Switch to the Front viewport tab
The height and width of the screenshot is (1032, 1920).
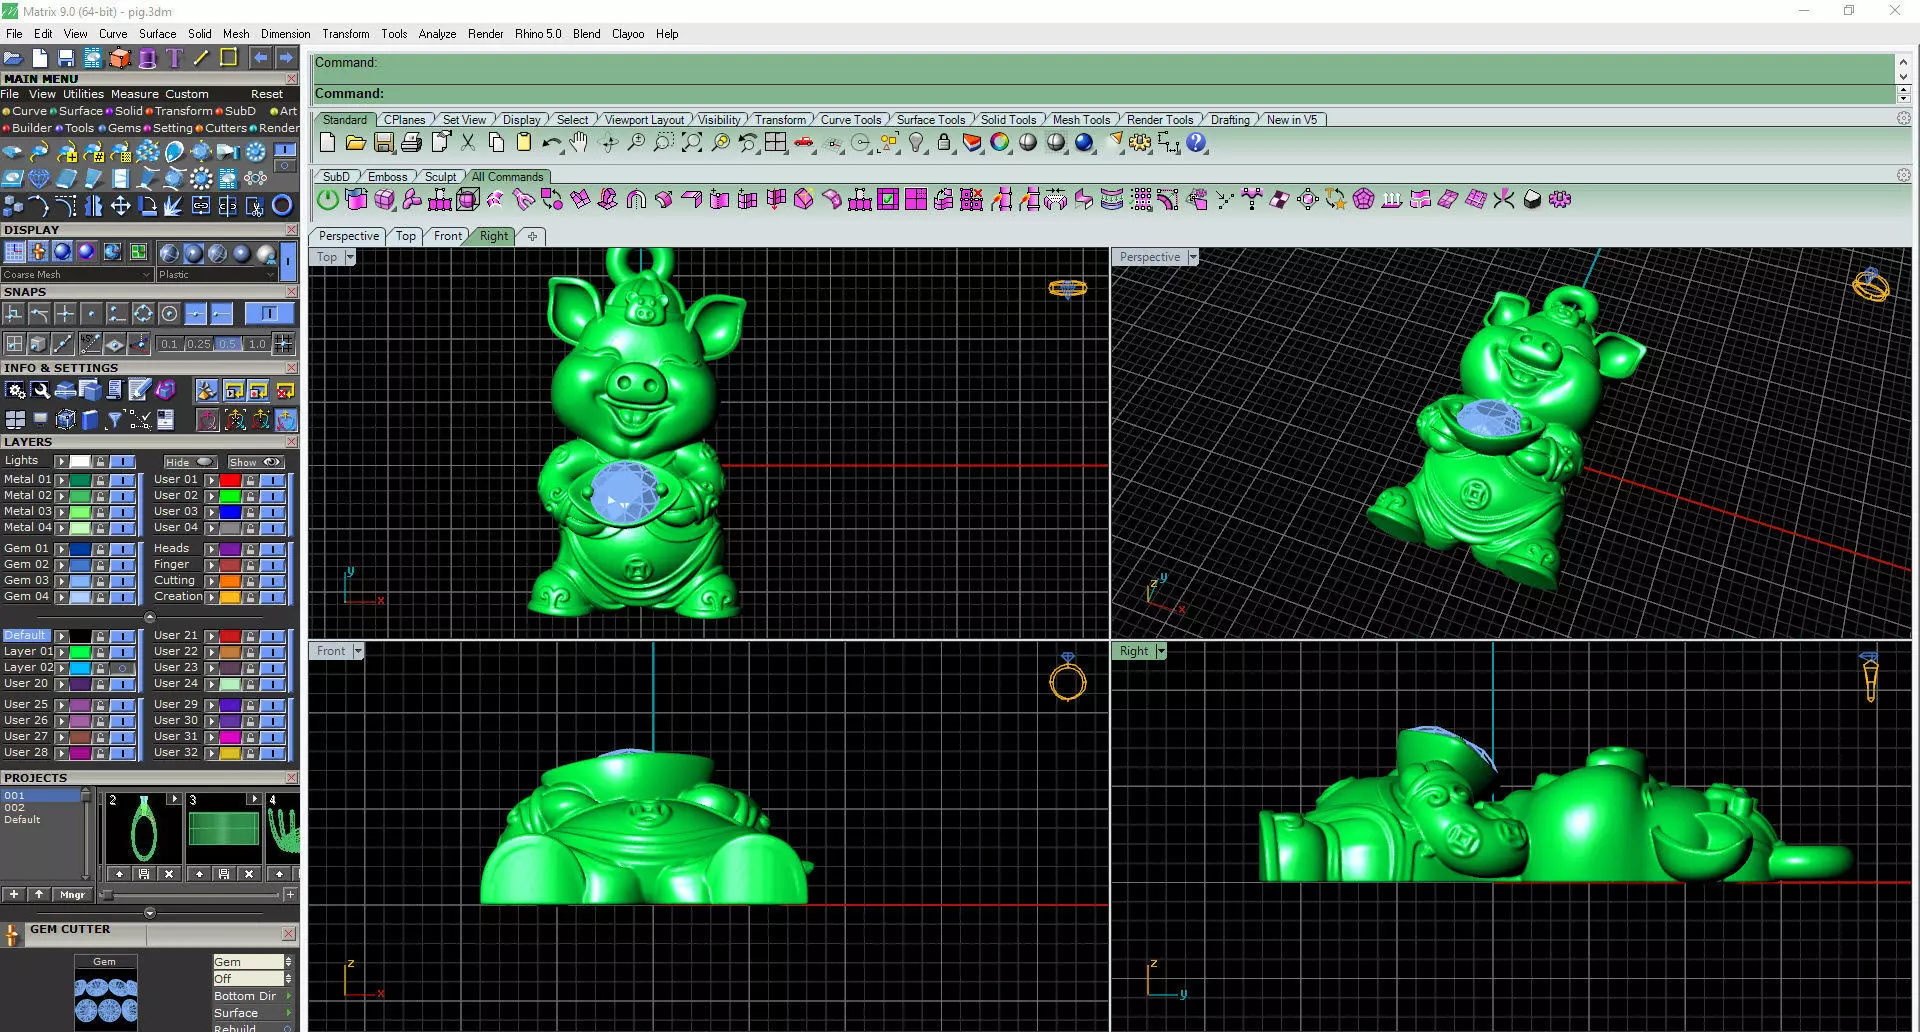447,236
